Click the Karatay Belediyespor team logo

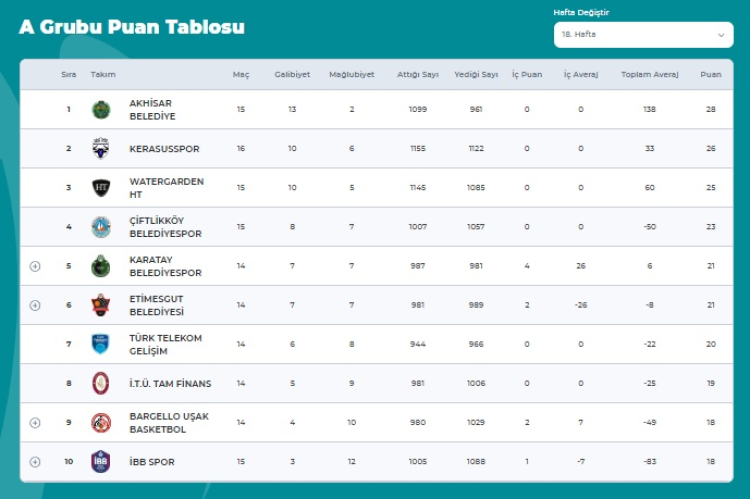pos(101,266)
